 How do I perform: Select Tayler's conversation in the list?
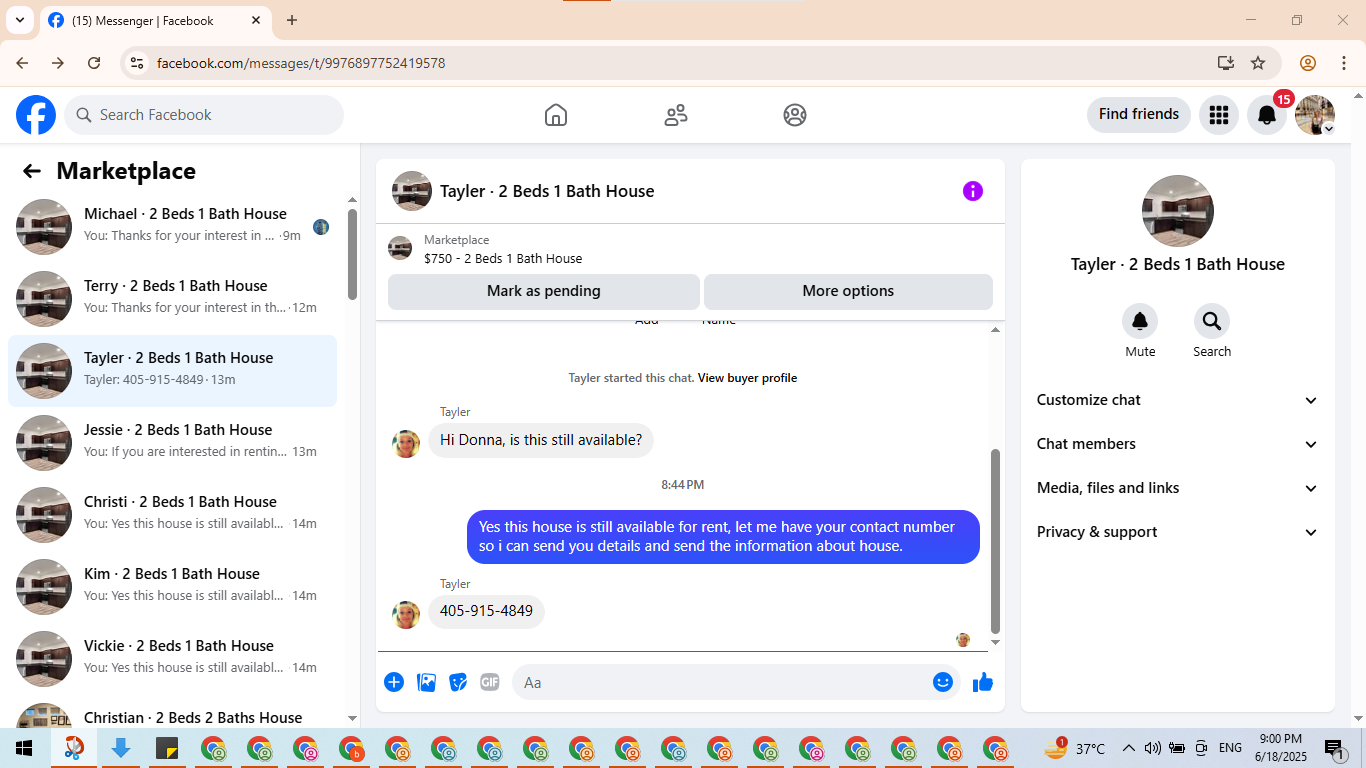click(x=172, y=371)
